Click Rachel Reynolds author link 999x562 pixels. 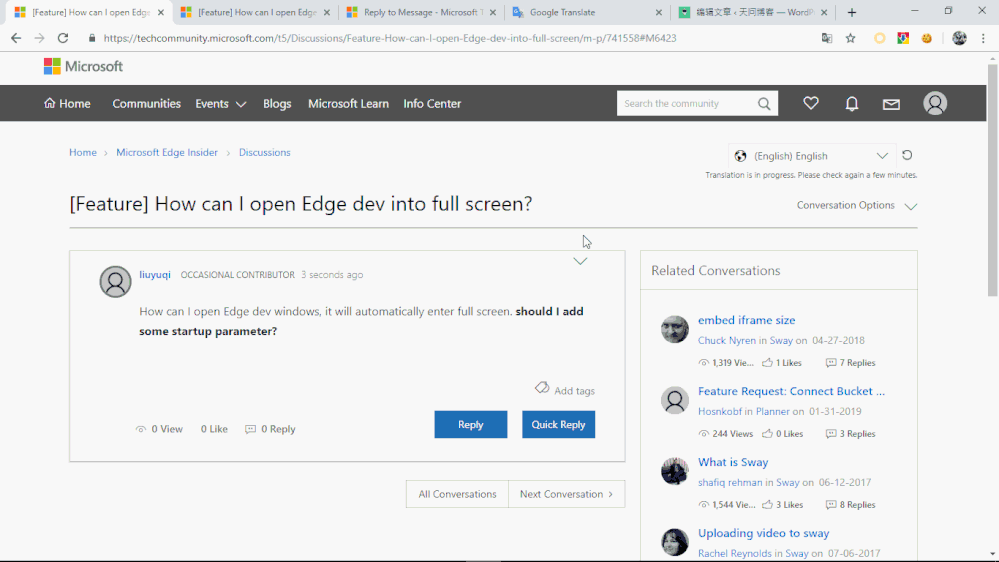(x=735, y=553)
